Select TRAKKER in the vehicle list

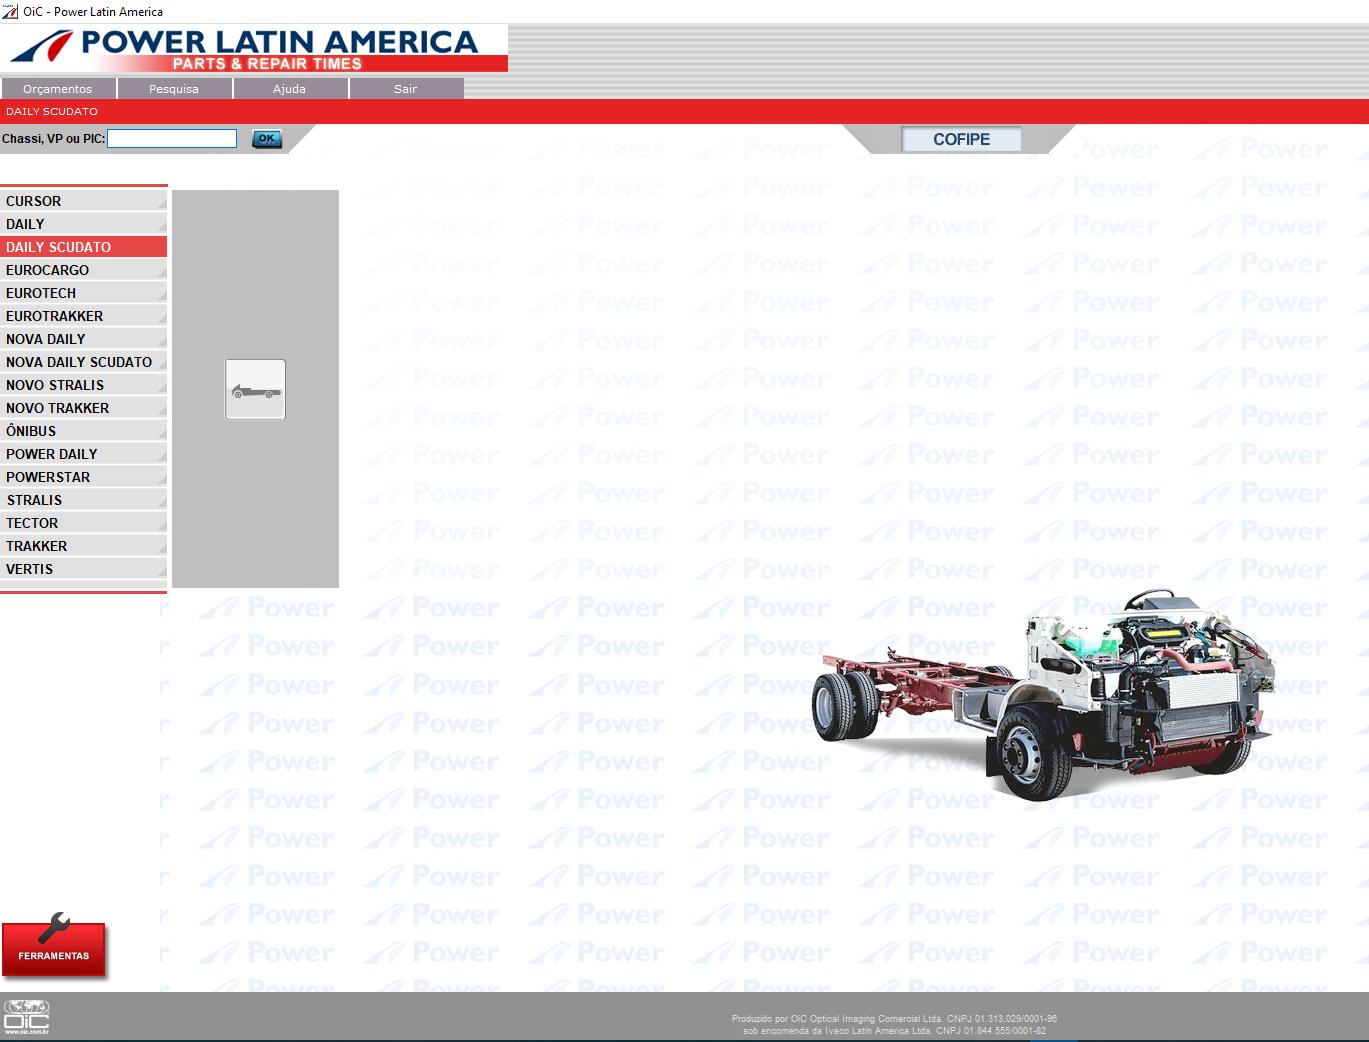(84, 546)
